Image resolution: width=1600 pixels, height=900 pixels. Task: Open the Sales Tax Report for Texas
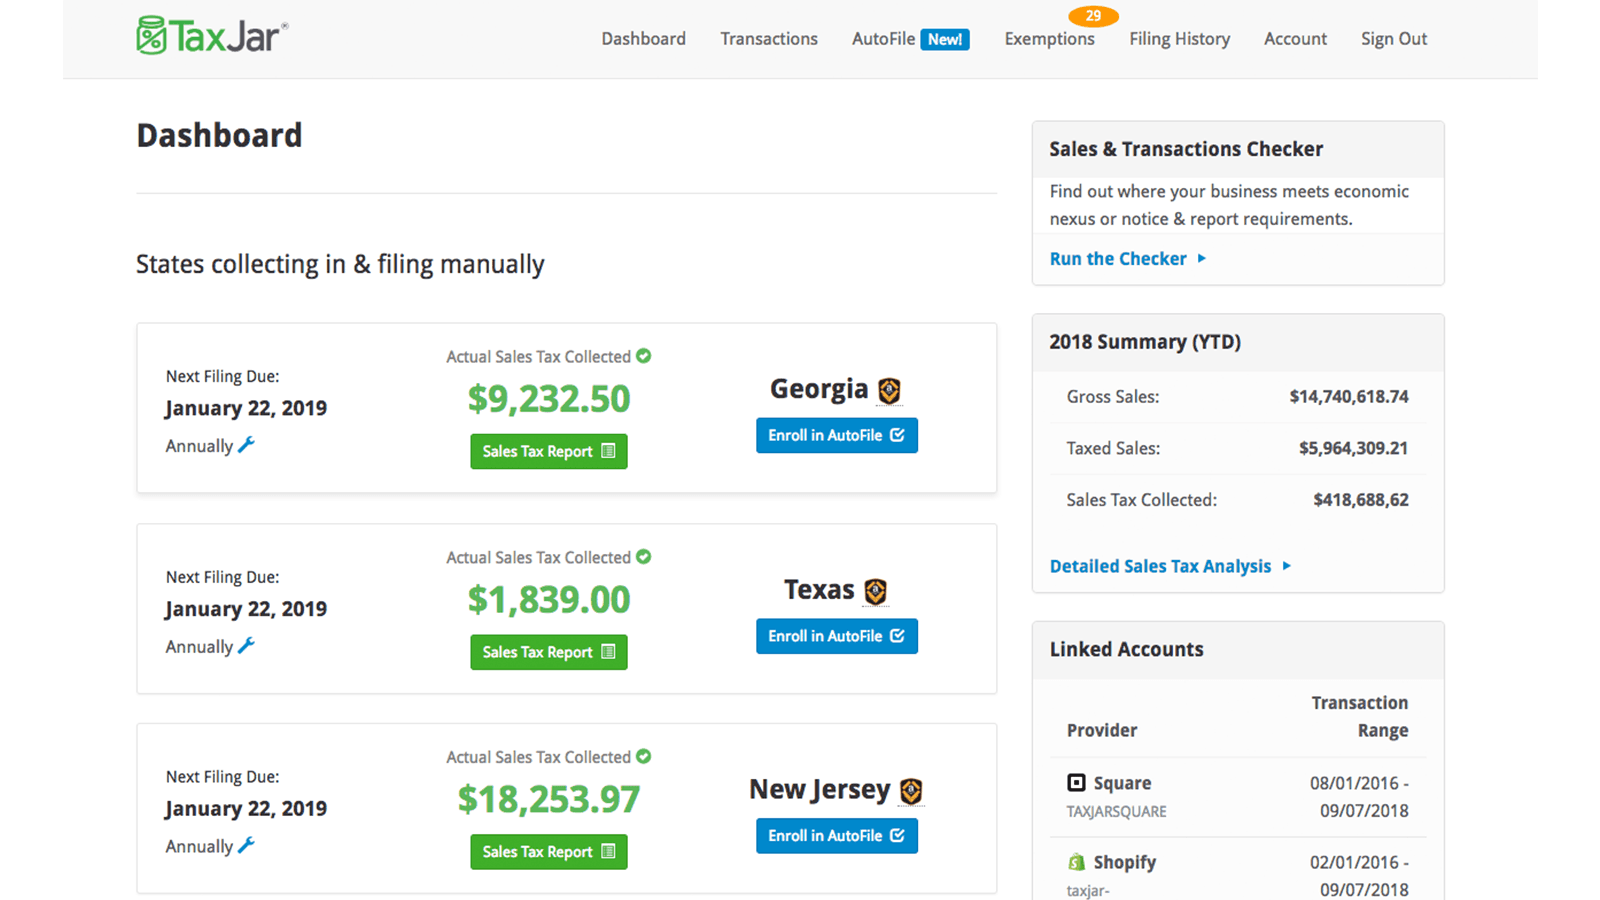pyautogui.click(x=548, y=651)
